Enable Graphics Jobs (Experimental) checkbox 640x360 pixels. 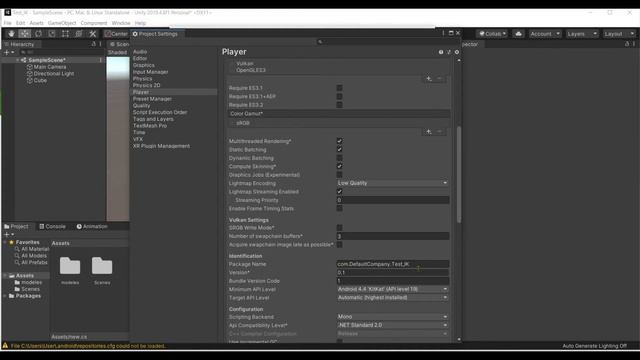(x=339, y=175)
